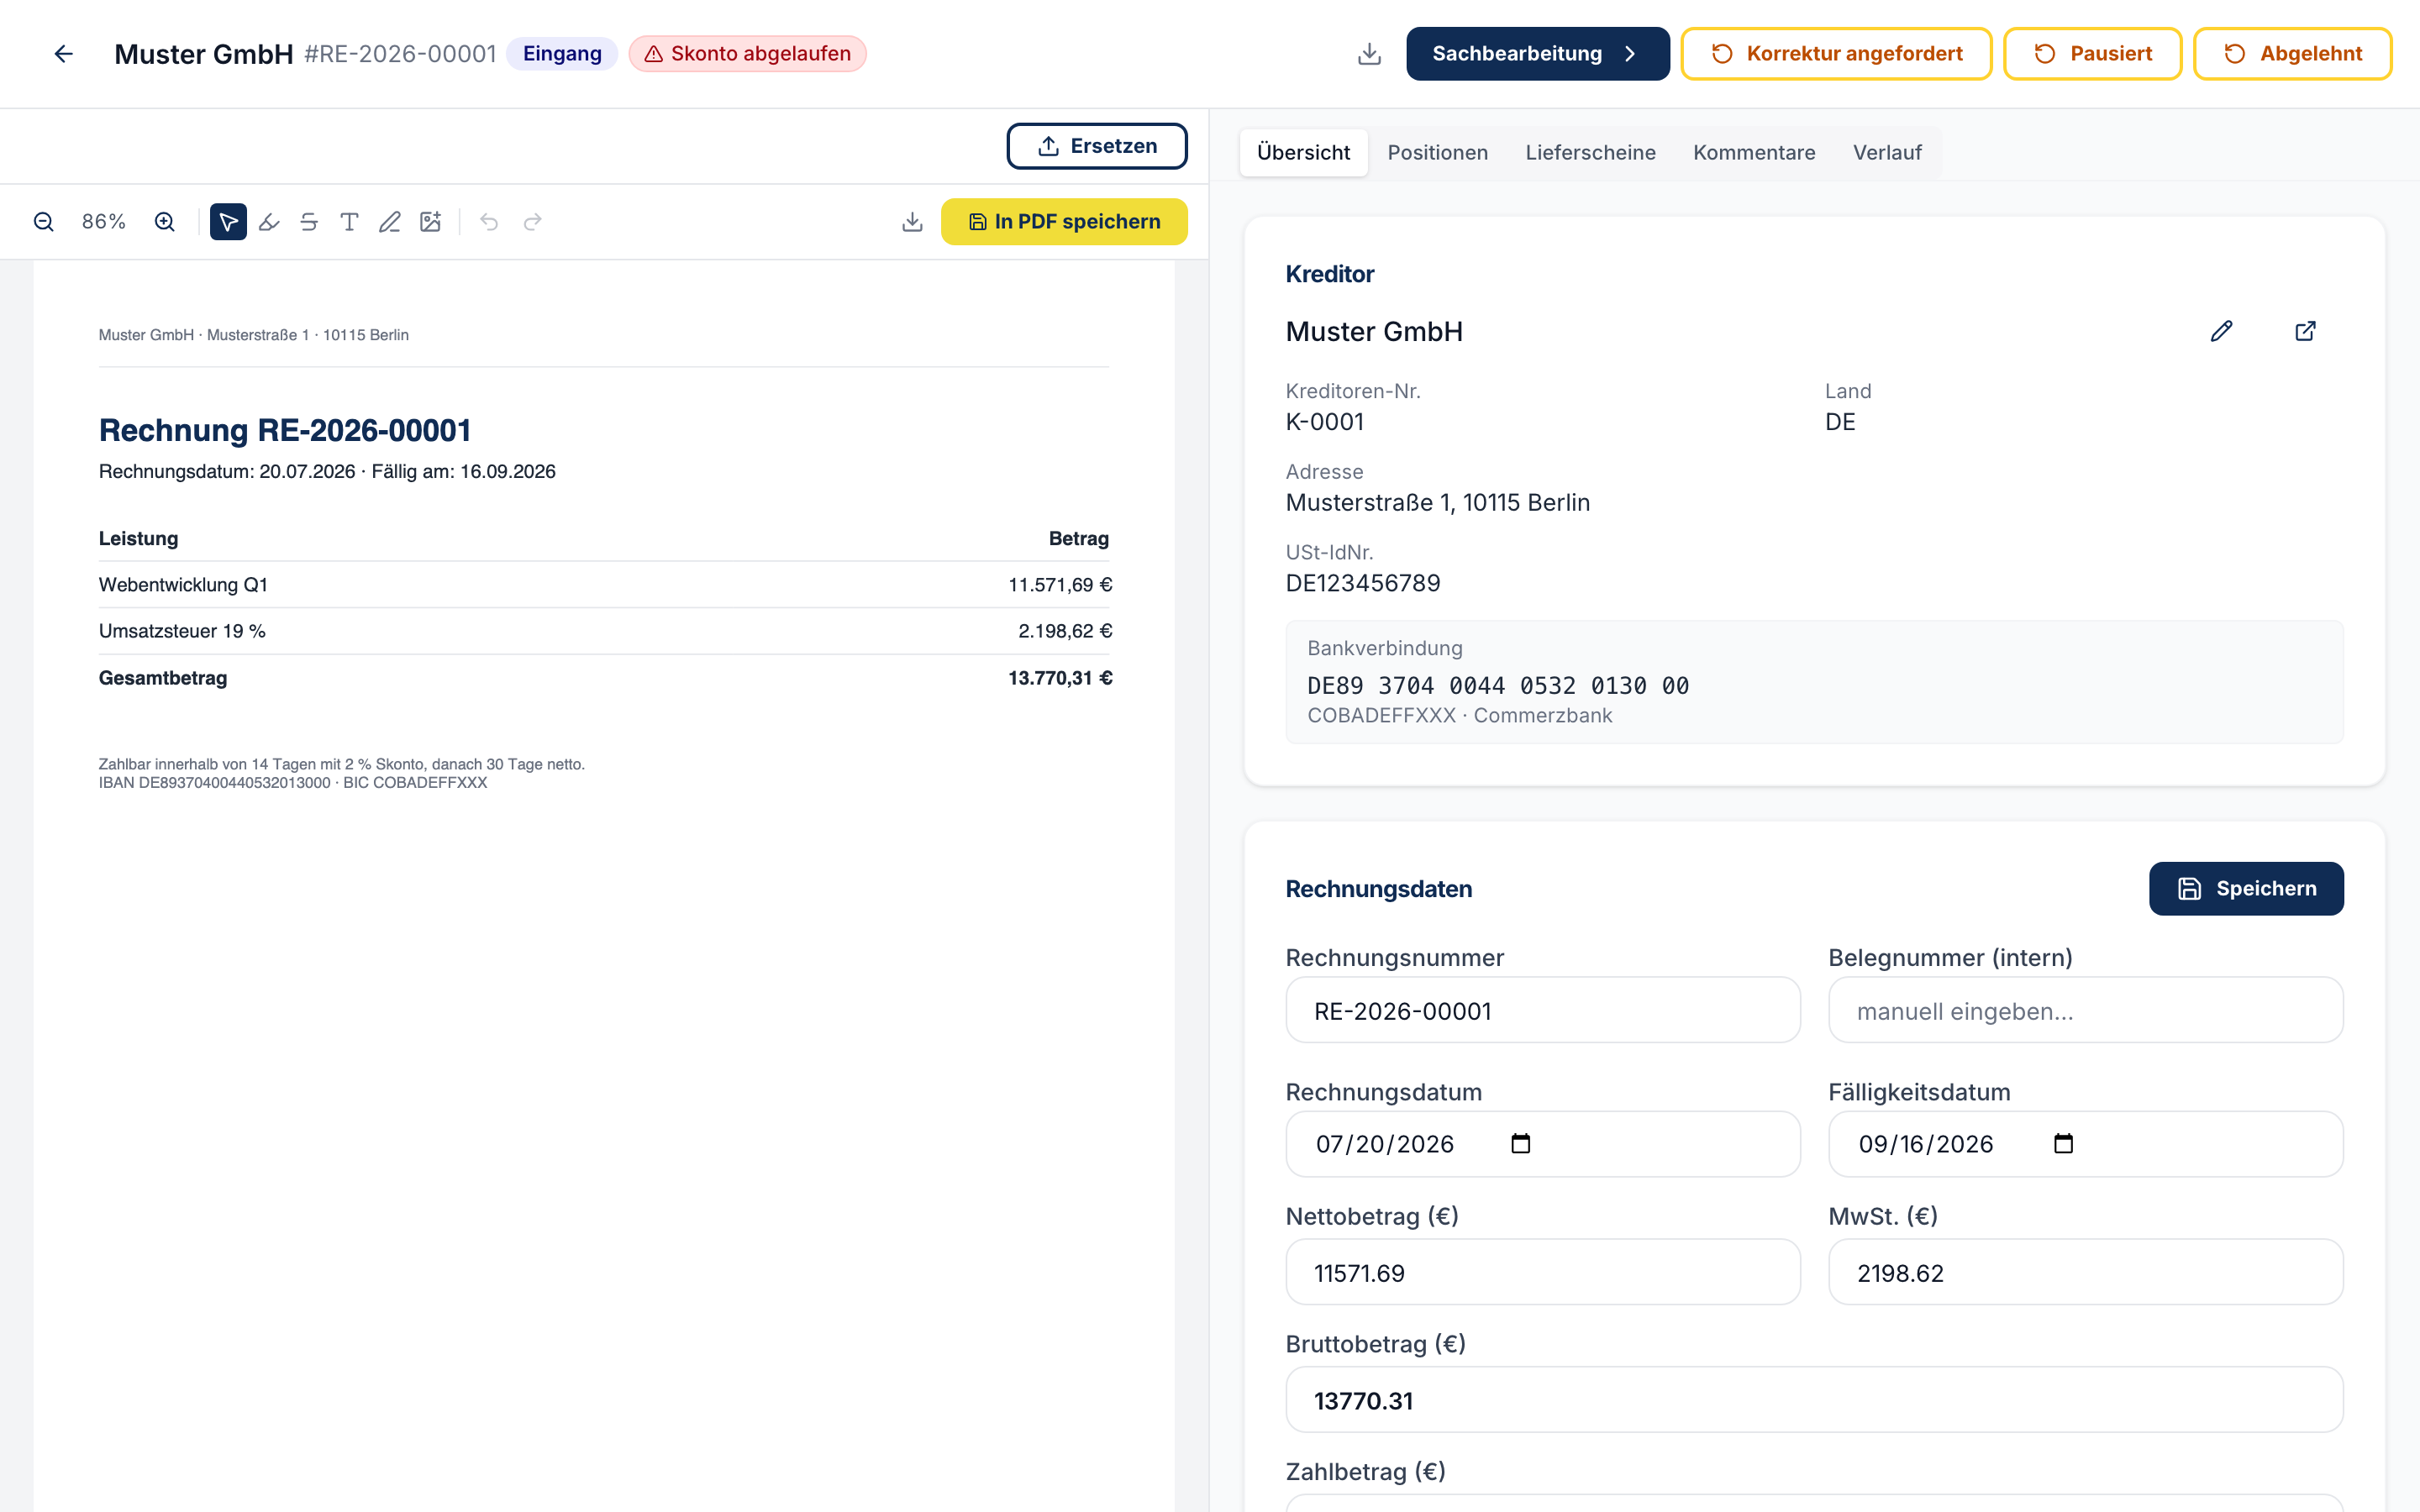The height and width of the screenshot is (1512, 2420).
Task: Open Kreditor in external link
Action: [x=2305, y=331]
